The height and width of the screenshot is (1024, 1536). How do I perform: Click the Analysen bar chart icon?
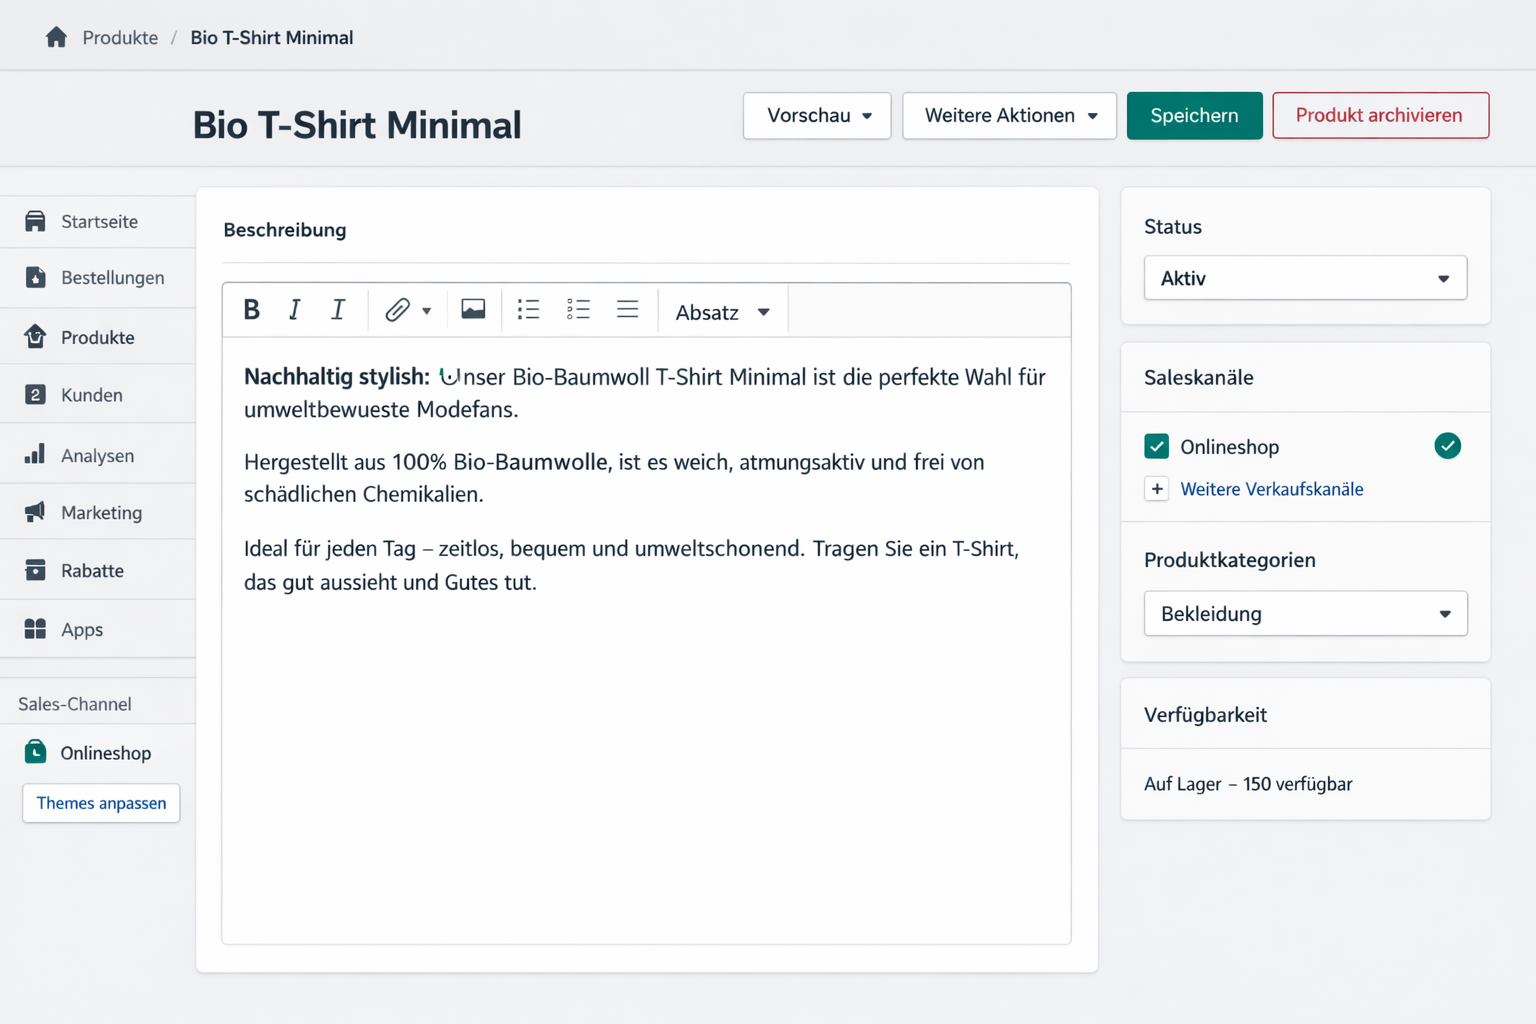click(35, 454)
